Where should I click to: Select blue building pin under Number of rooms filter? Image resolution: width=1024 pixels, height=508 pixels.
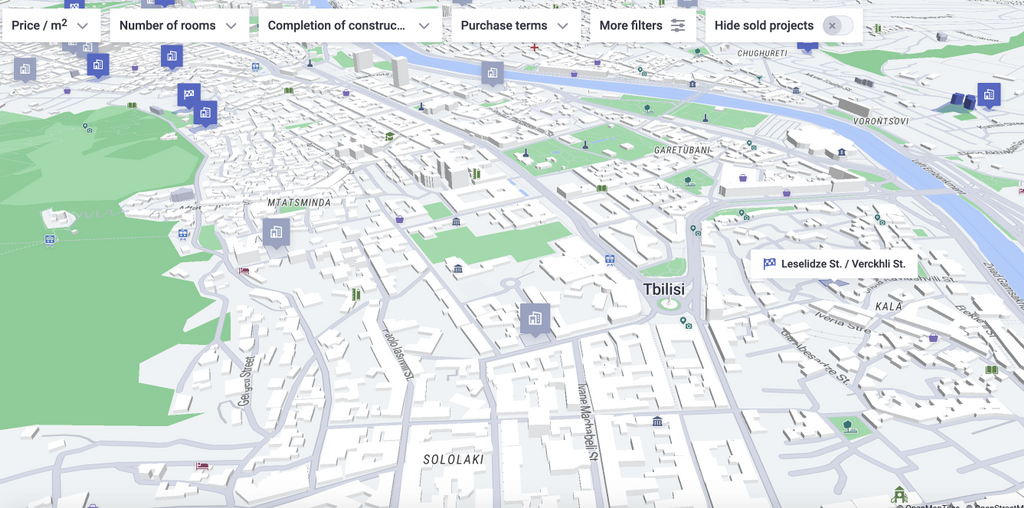point(172,57)
